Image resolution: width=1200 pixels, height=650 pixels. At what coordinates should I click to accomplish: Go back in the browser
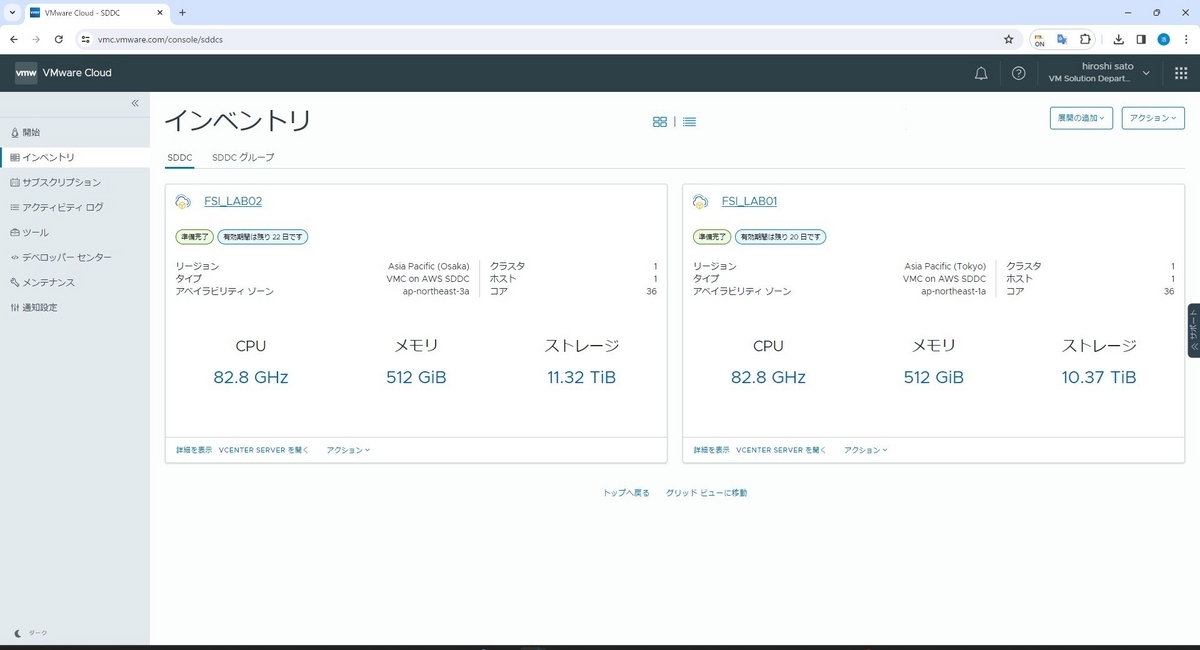click(13, 39)
